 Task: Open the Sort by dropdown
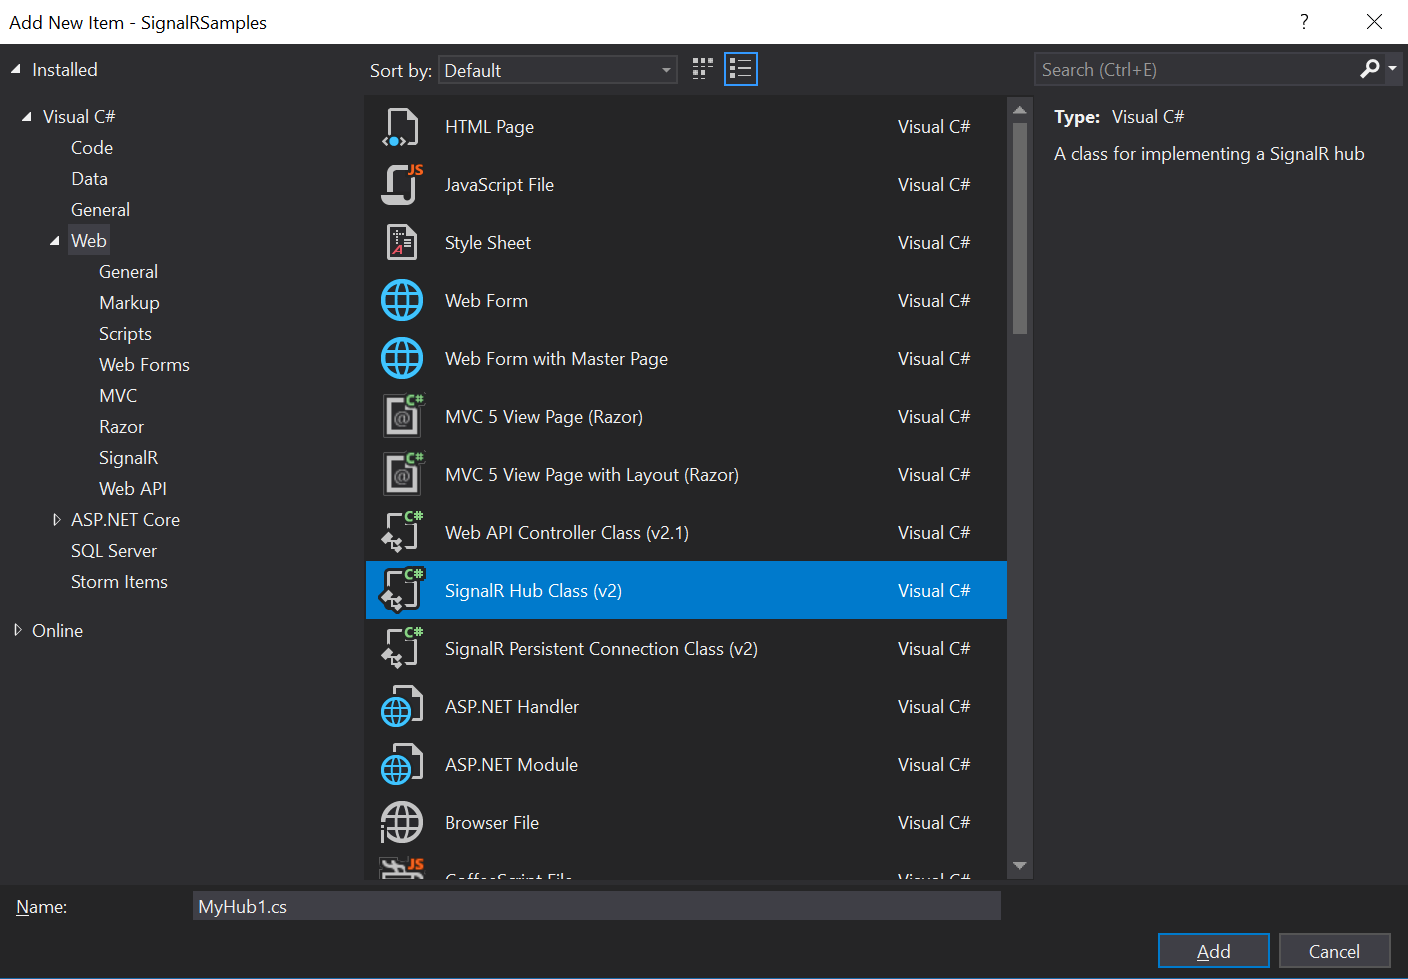(x=664, y=70)
